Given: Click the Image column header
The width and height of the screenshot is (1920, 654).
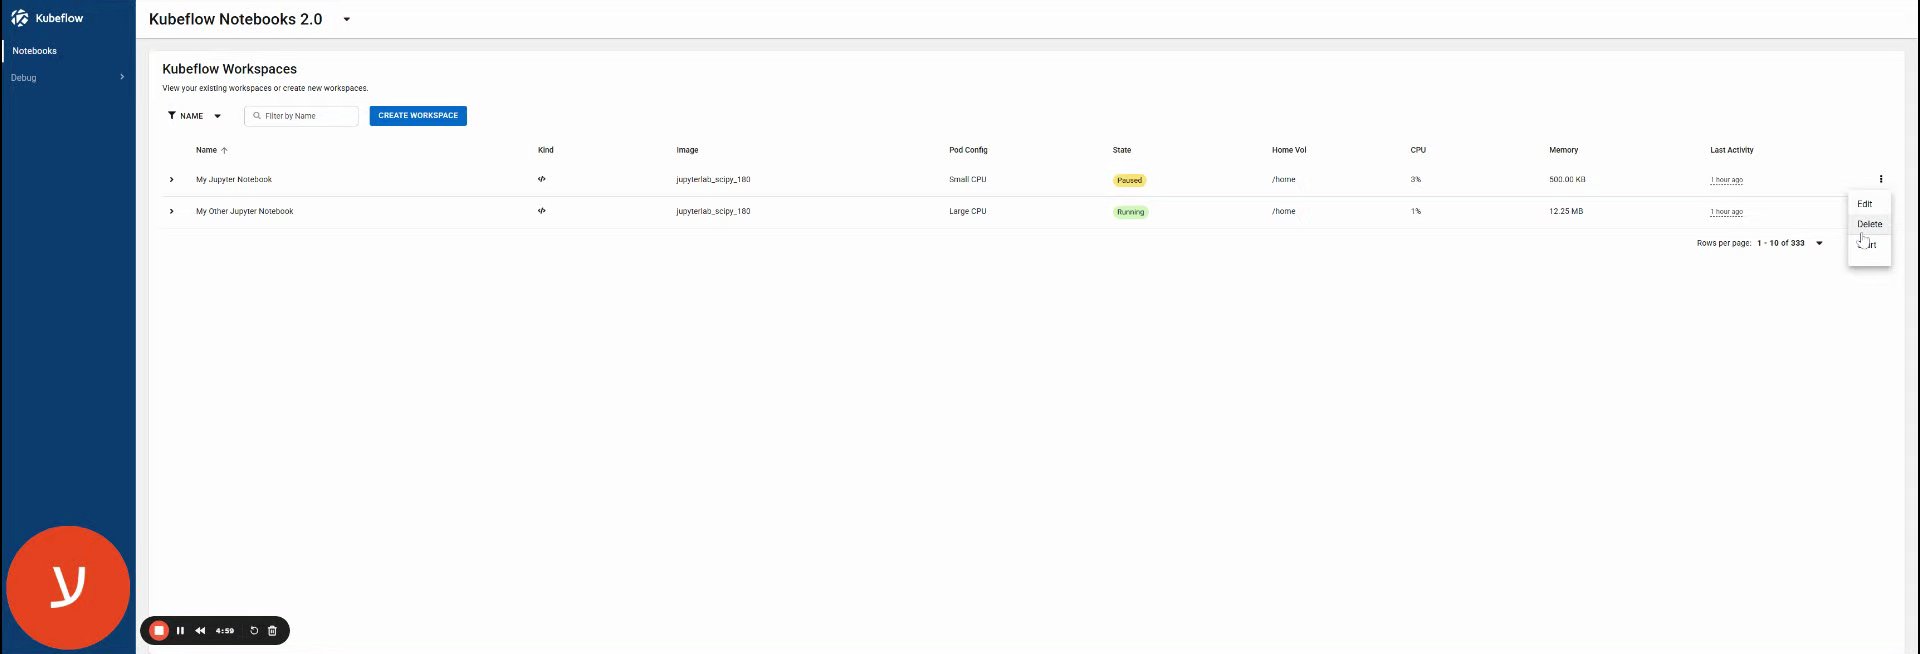Looking at the screenshot, I should point(687,150).
